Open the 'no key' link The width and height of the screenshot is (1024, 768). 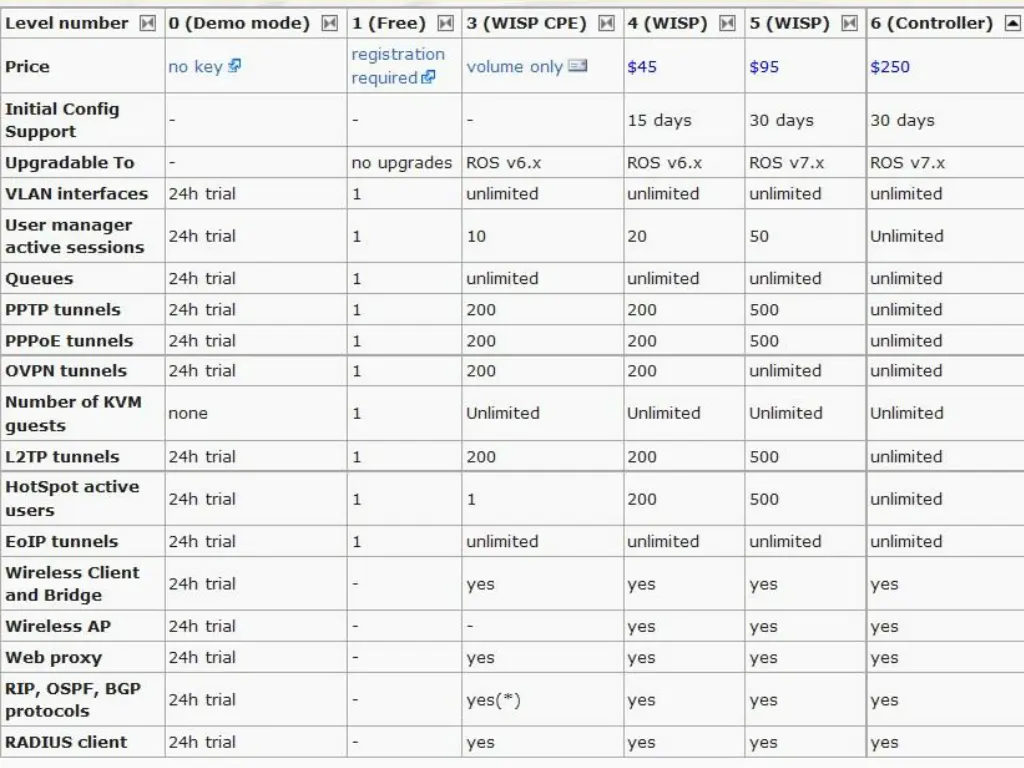(195, 67)
